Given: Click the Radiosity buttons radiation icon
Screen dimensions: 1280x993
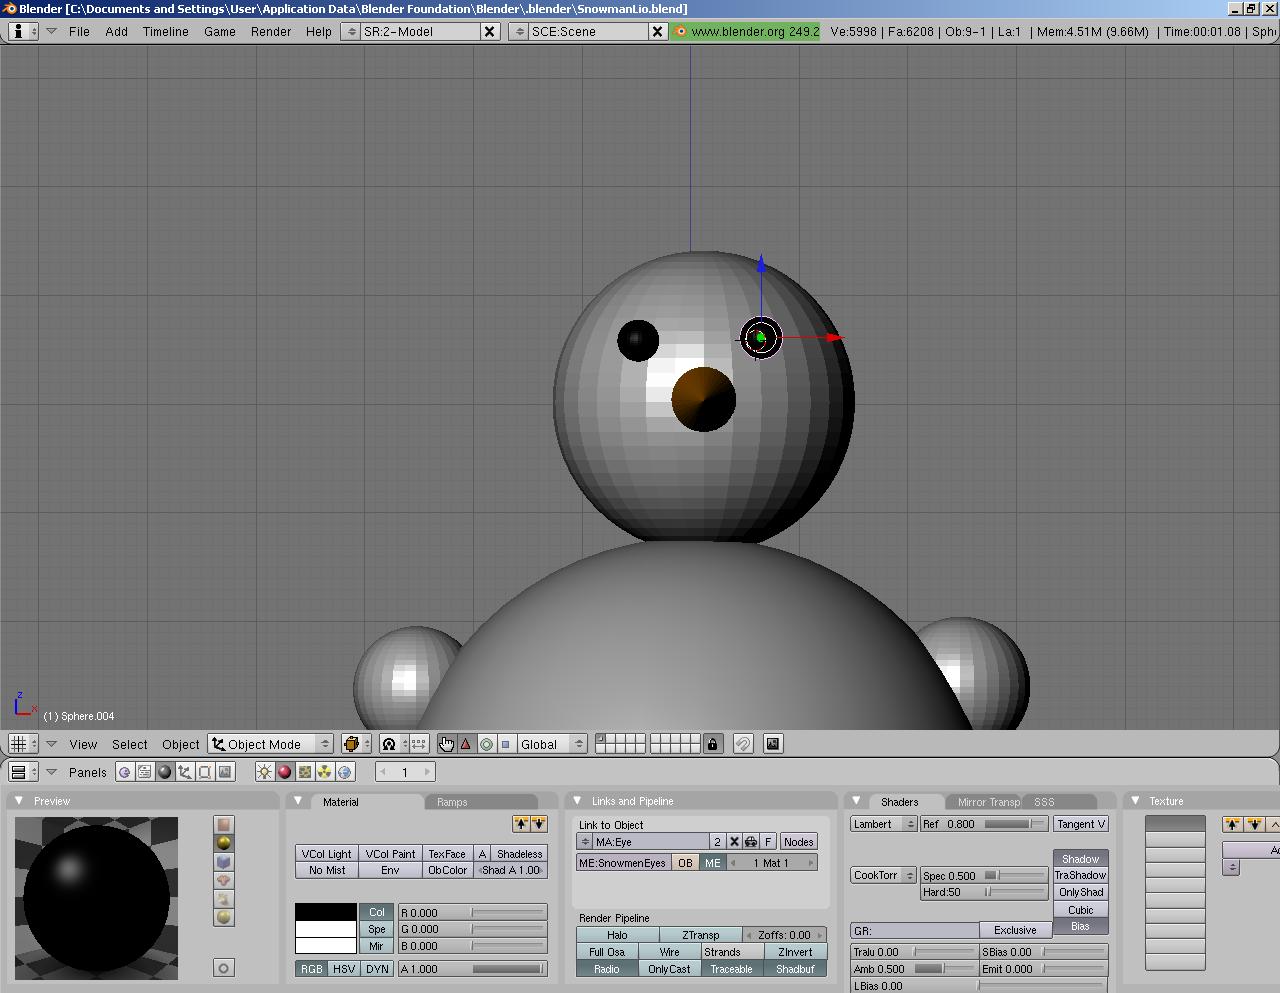Looking at the screenshot, I should (325, 772).
